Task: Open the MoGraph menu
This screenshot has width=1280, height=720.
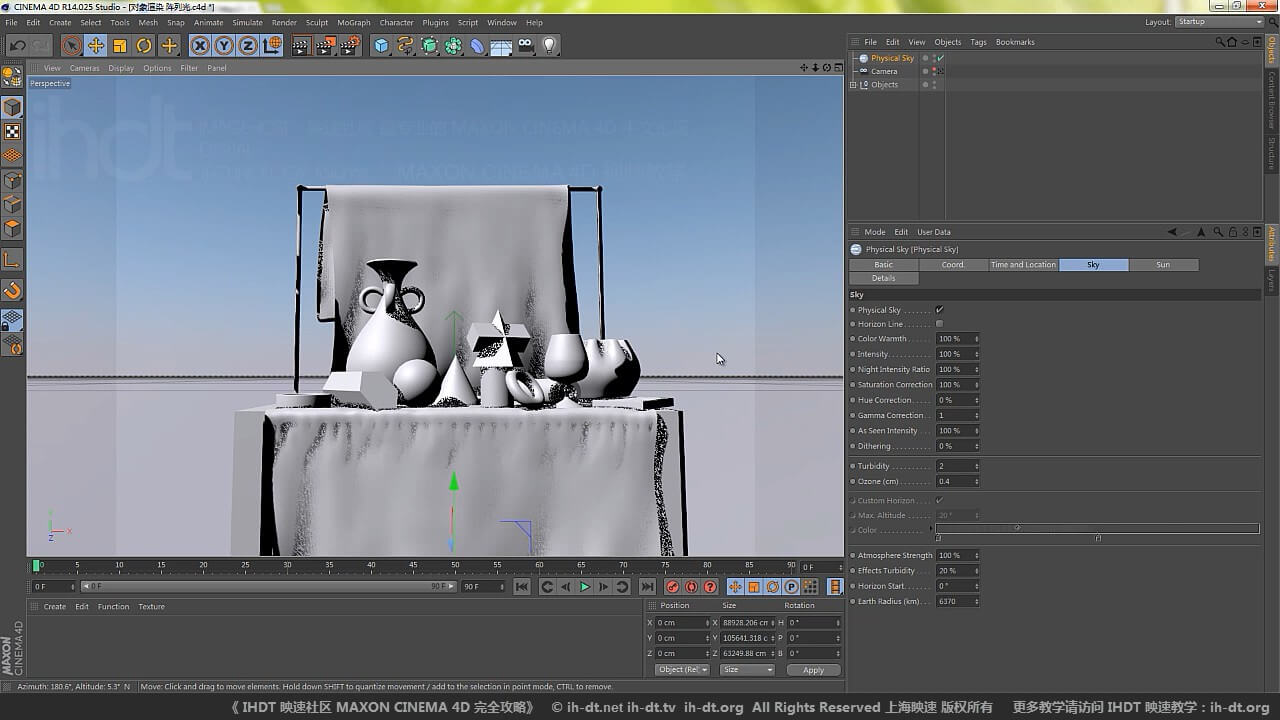Action: click(353, 22)
